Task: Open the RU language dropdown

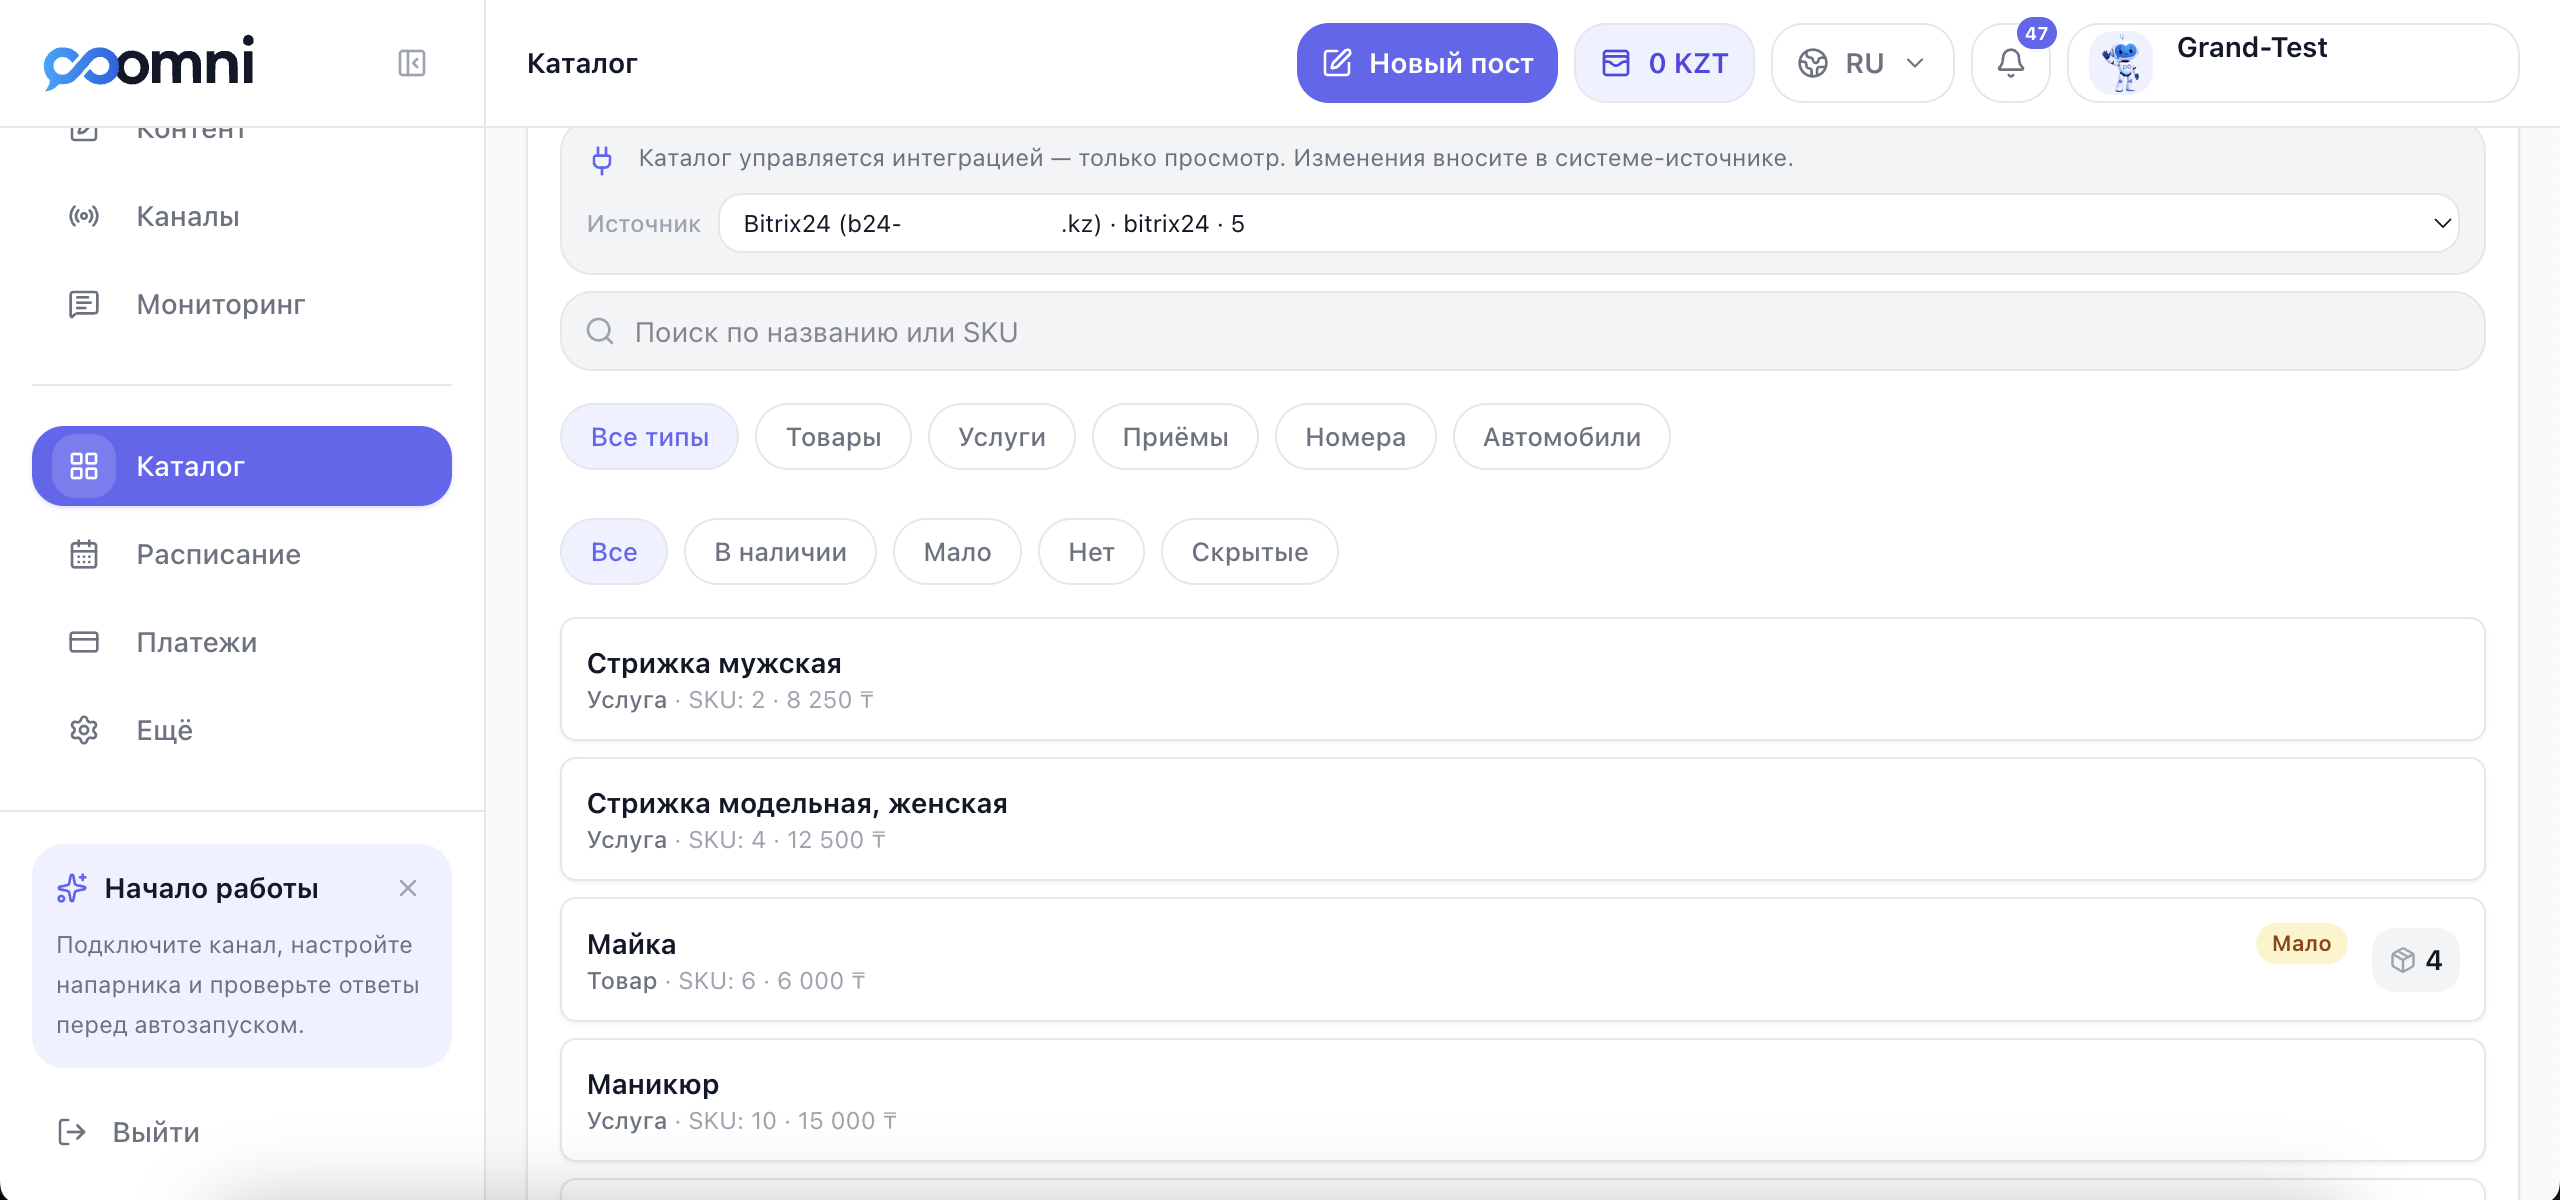Action: coord(1863,63)
